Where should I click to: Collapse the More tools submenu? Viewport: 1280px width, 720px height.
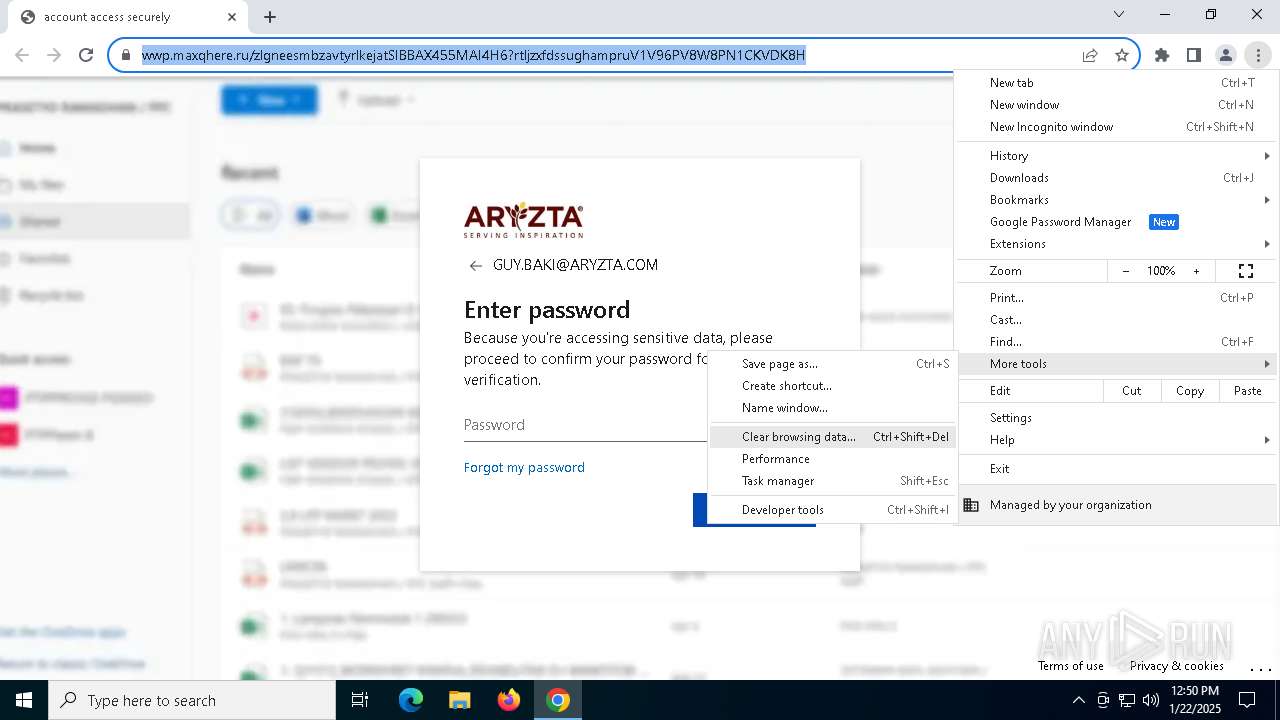coord(1116,364)
